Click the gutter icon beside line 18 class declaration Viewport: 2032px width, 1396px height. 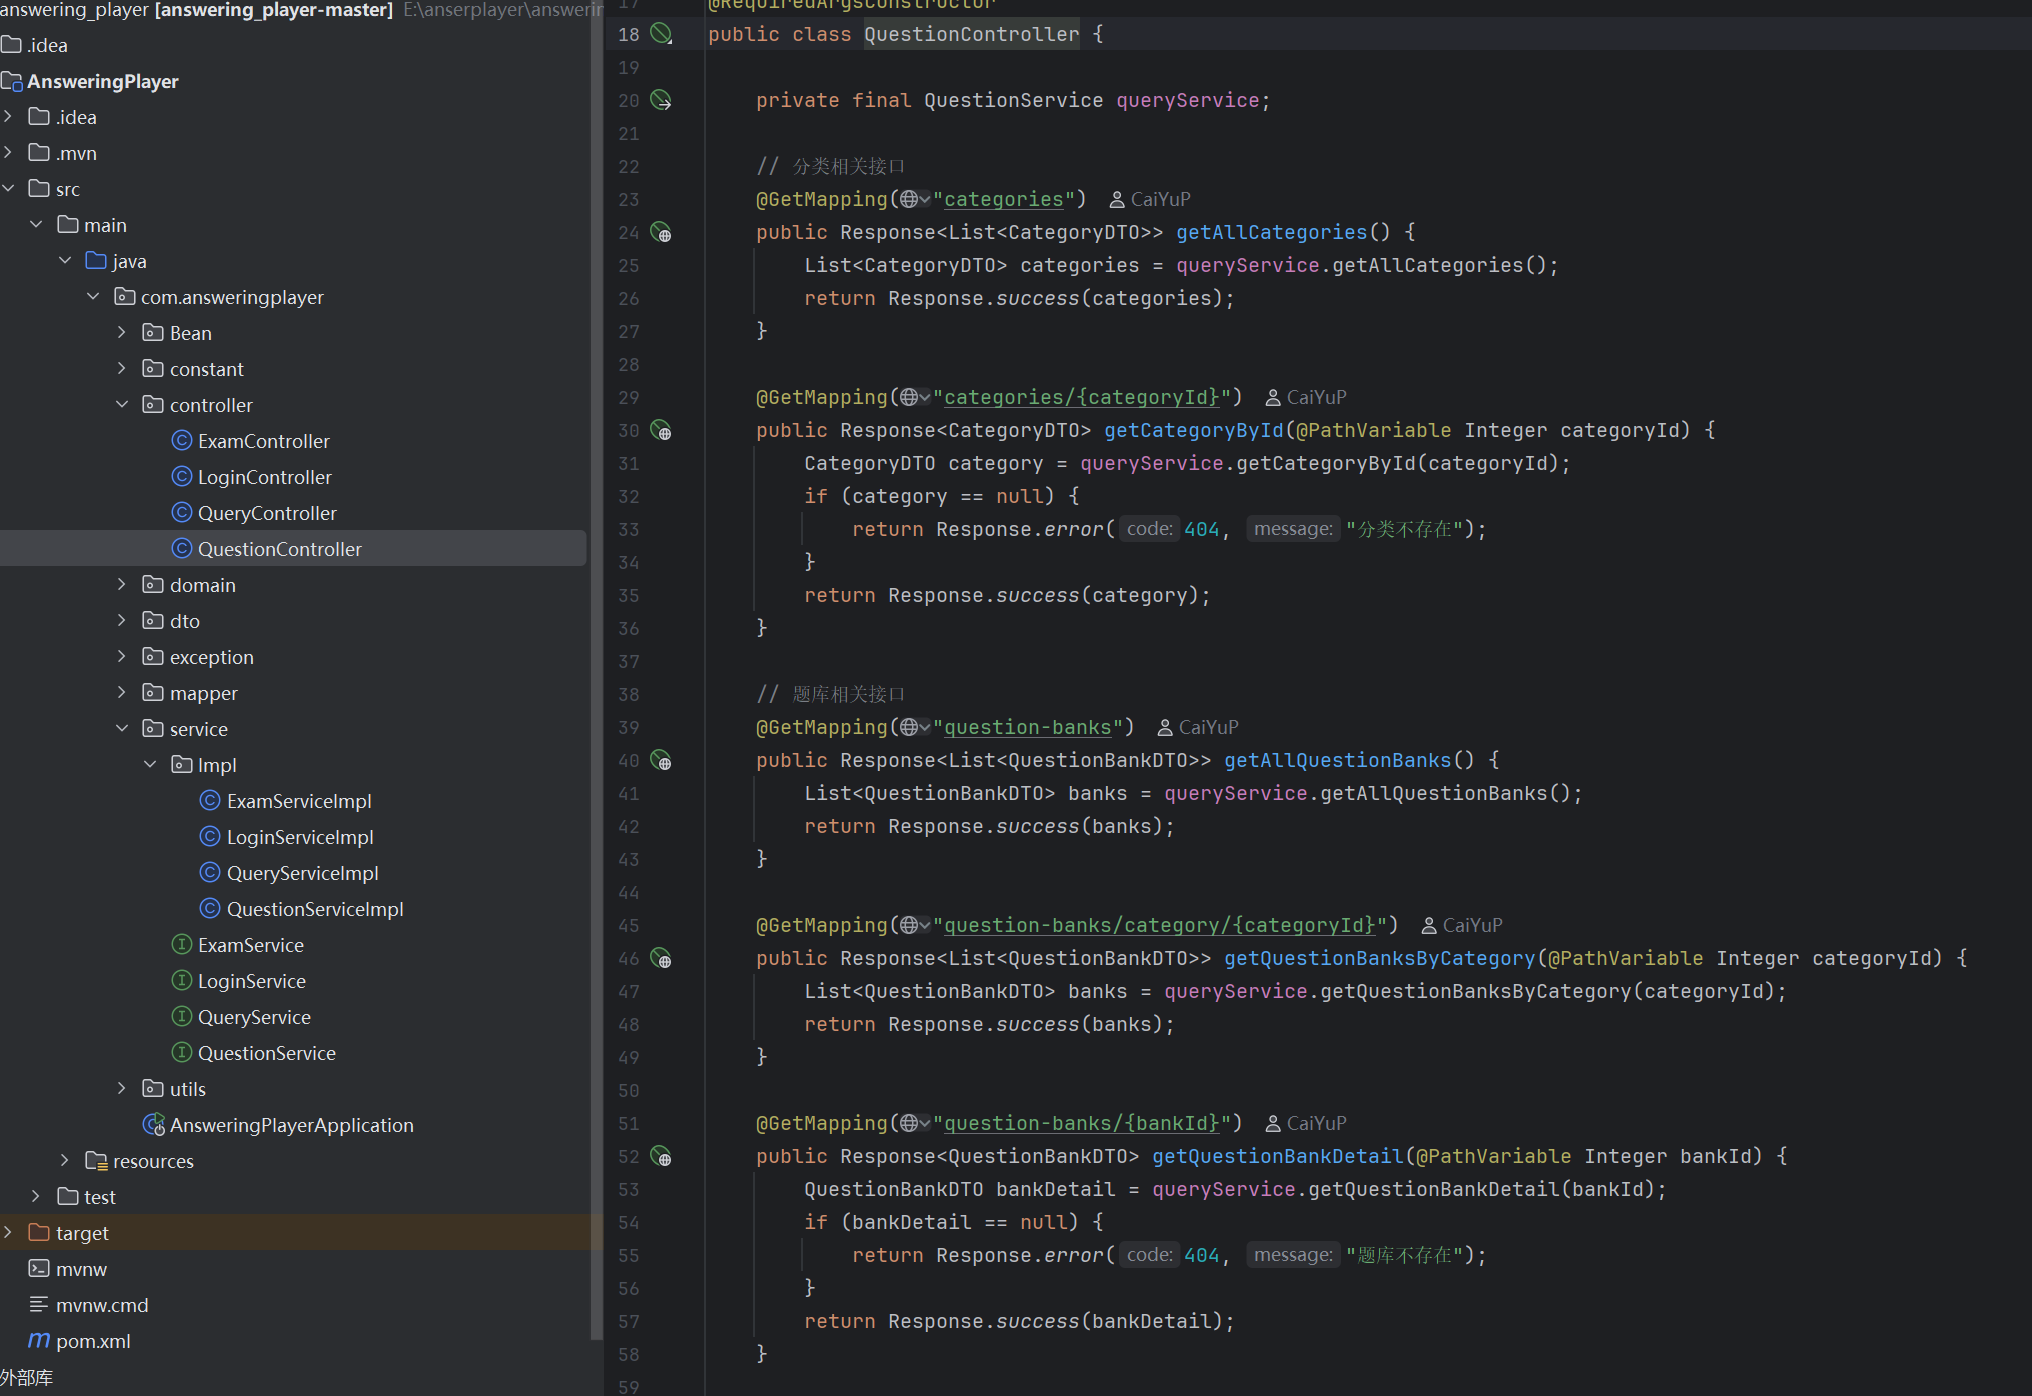661,34
